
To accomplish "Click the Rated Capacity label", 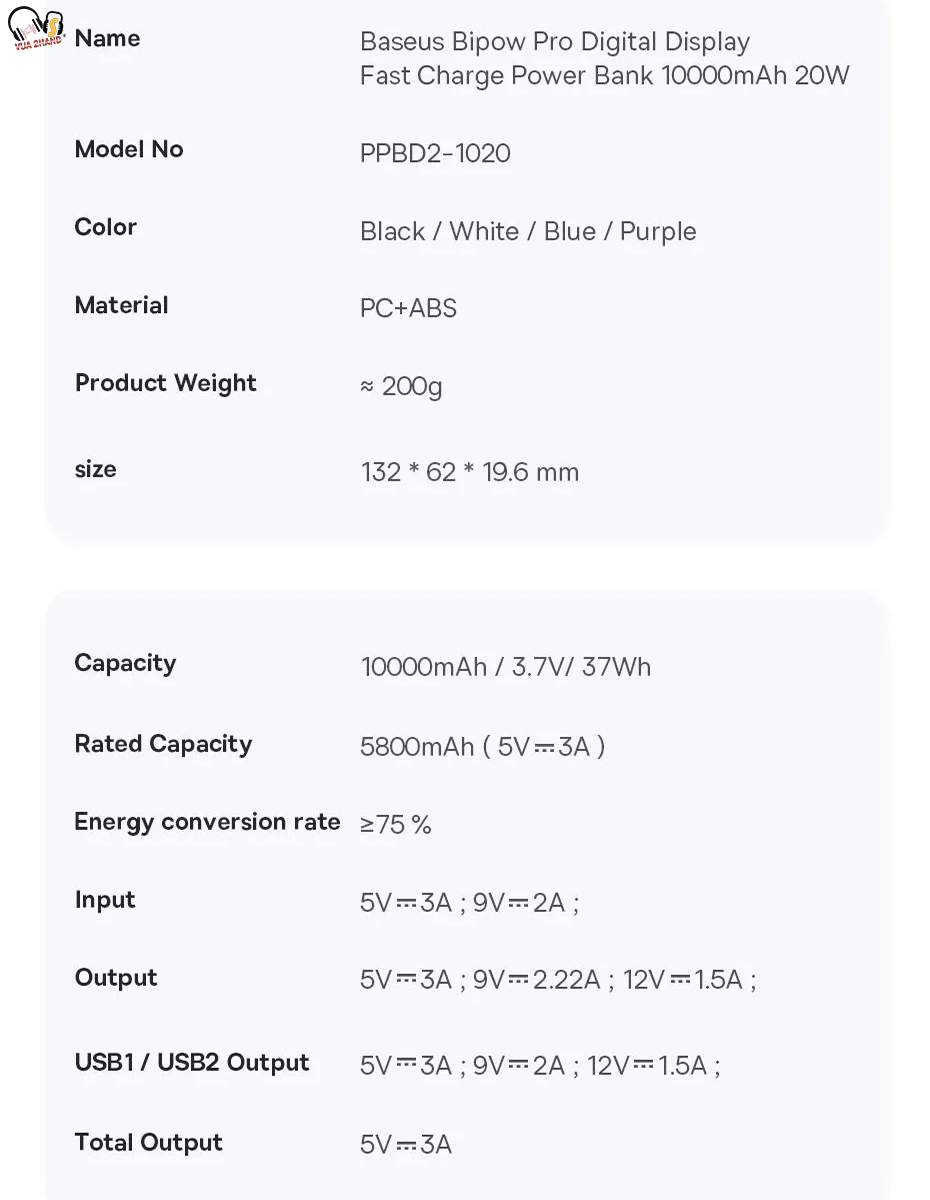I will [163, 744].
